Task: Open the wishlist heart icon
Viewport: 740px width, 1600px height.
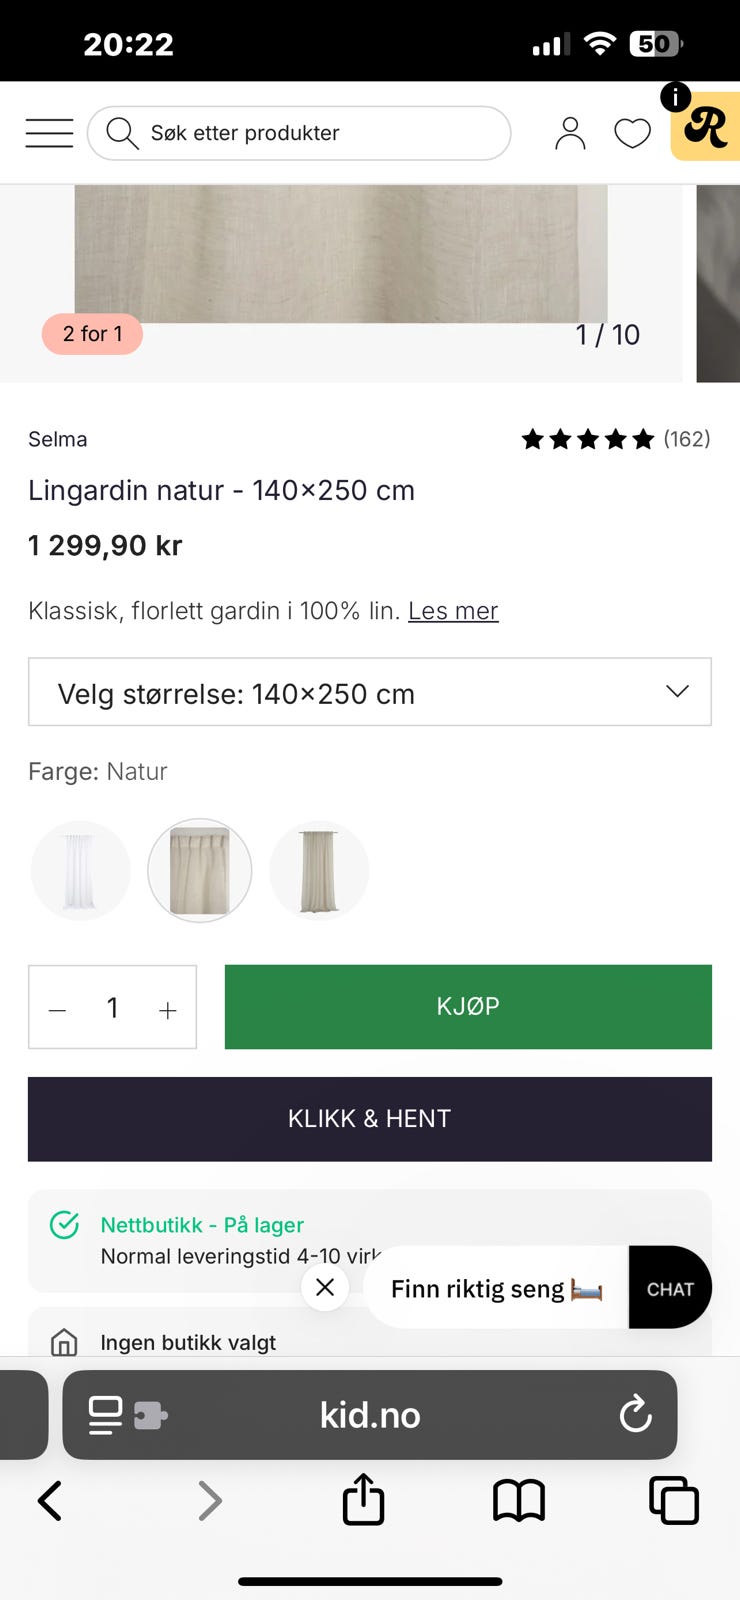Action: click(x=632, y=133)
